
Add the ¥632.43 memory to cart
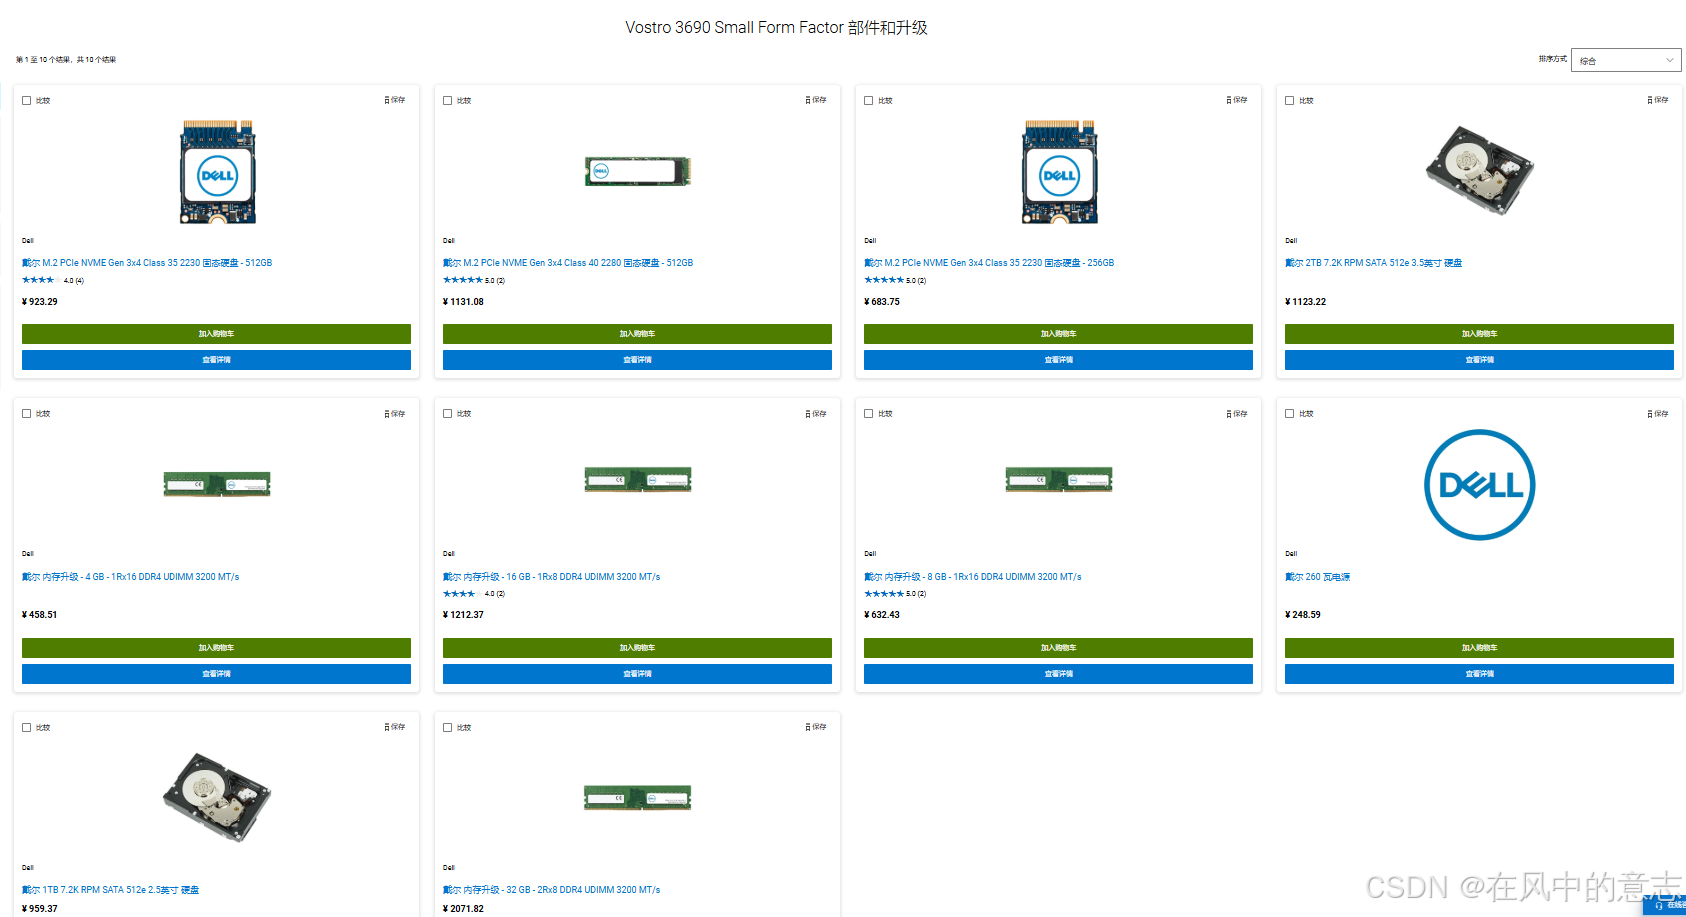point(1058,648)
